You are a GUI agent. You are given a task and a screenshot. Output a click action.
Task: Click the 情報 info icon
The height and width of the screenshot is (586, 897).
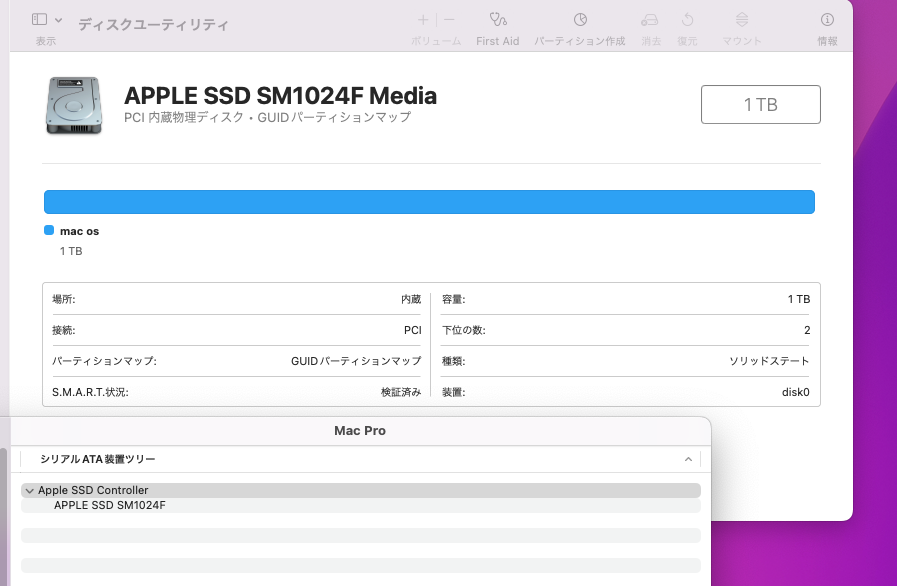[x=827, y=20]
